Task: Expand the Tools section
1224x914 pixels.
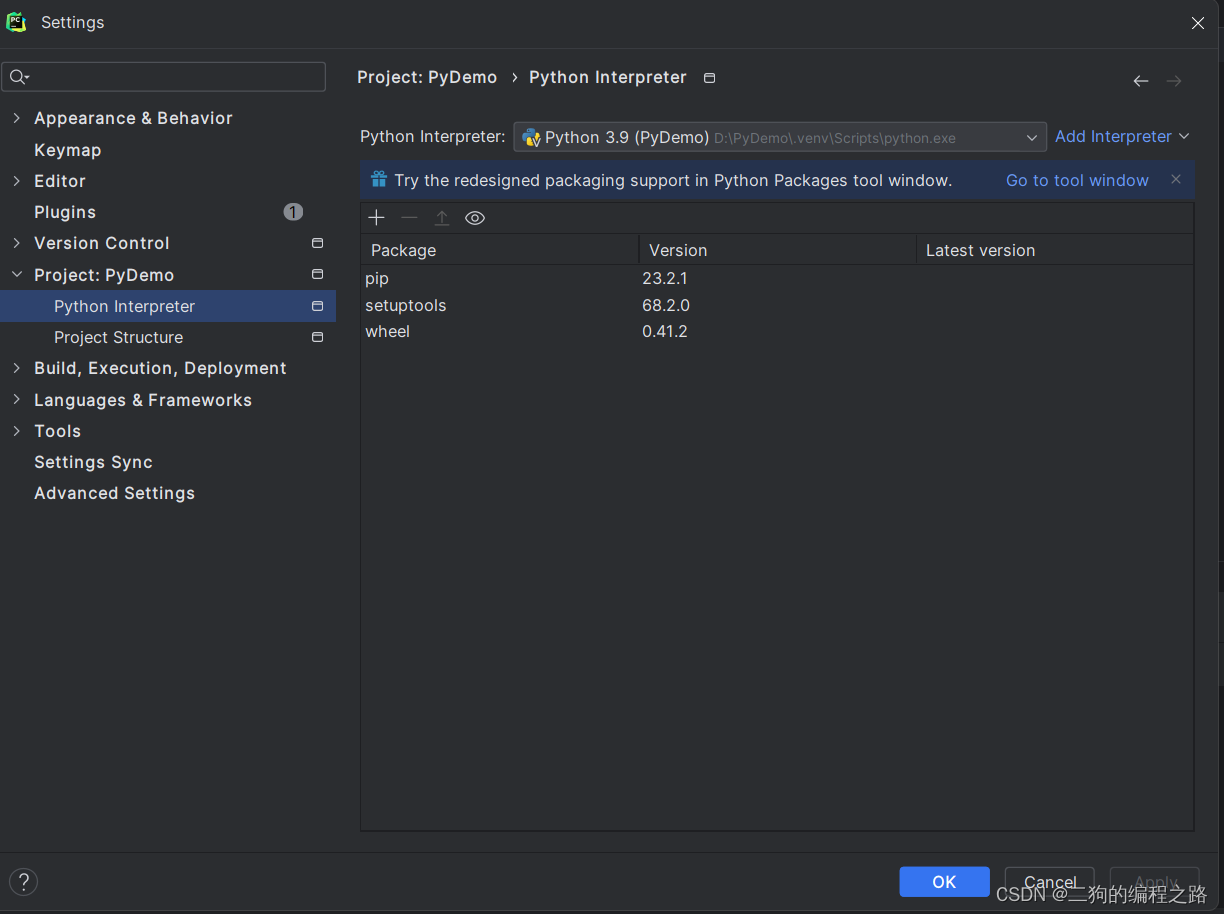Action: (16, 431)
